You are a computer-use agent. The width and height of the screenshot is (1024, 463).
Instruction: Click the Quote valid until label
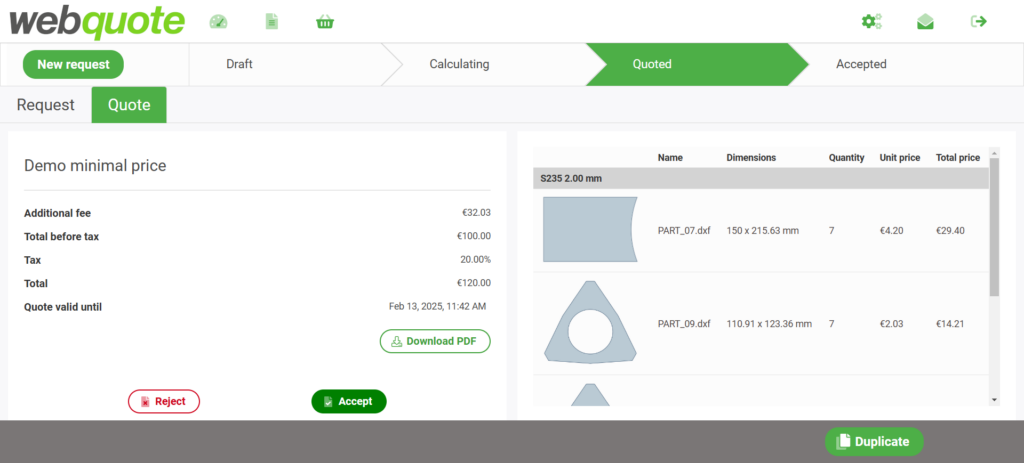tap(63, 307)
